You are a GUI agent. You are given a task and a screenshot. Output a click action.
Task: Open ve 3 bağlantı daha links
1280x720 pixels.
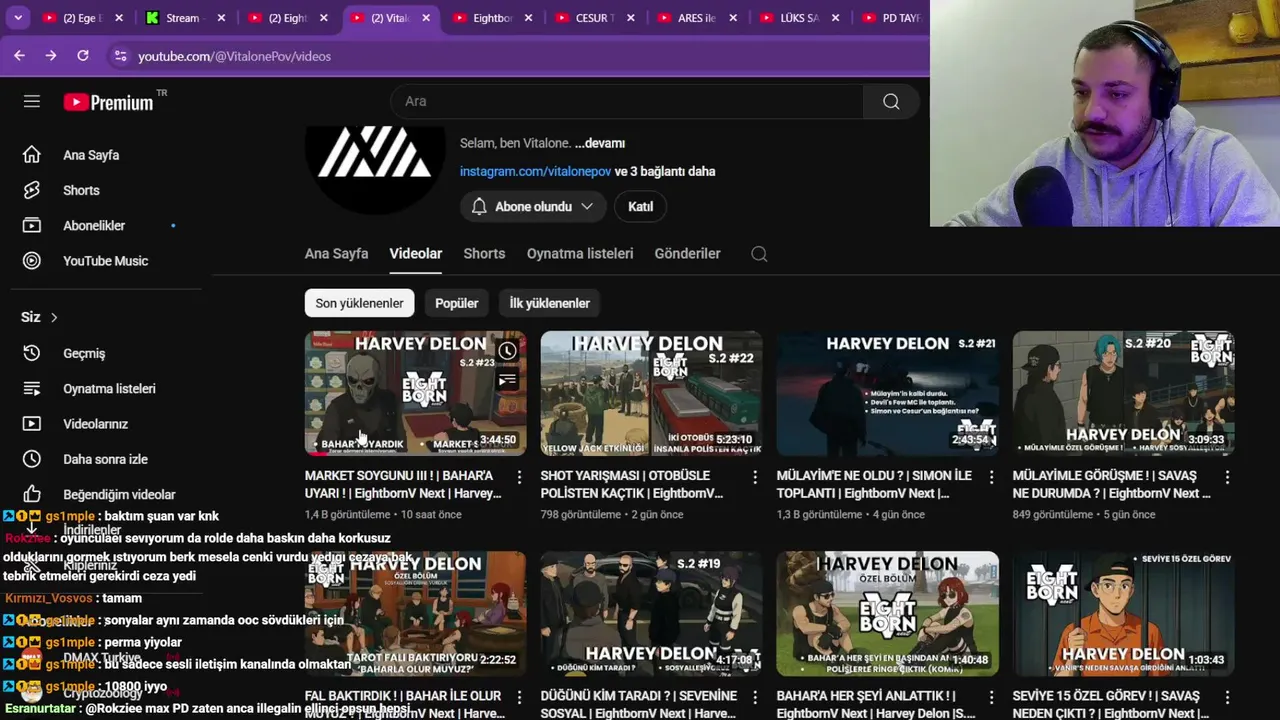[665, 171]
